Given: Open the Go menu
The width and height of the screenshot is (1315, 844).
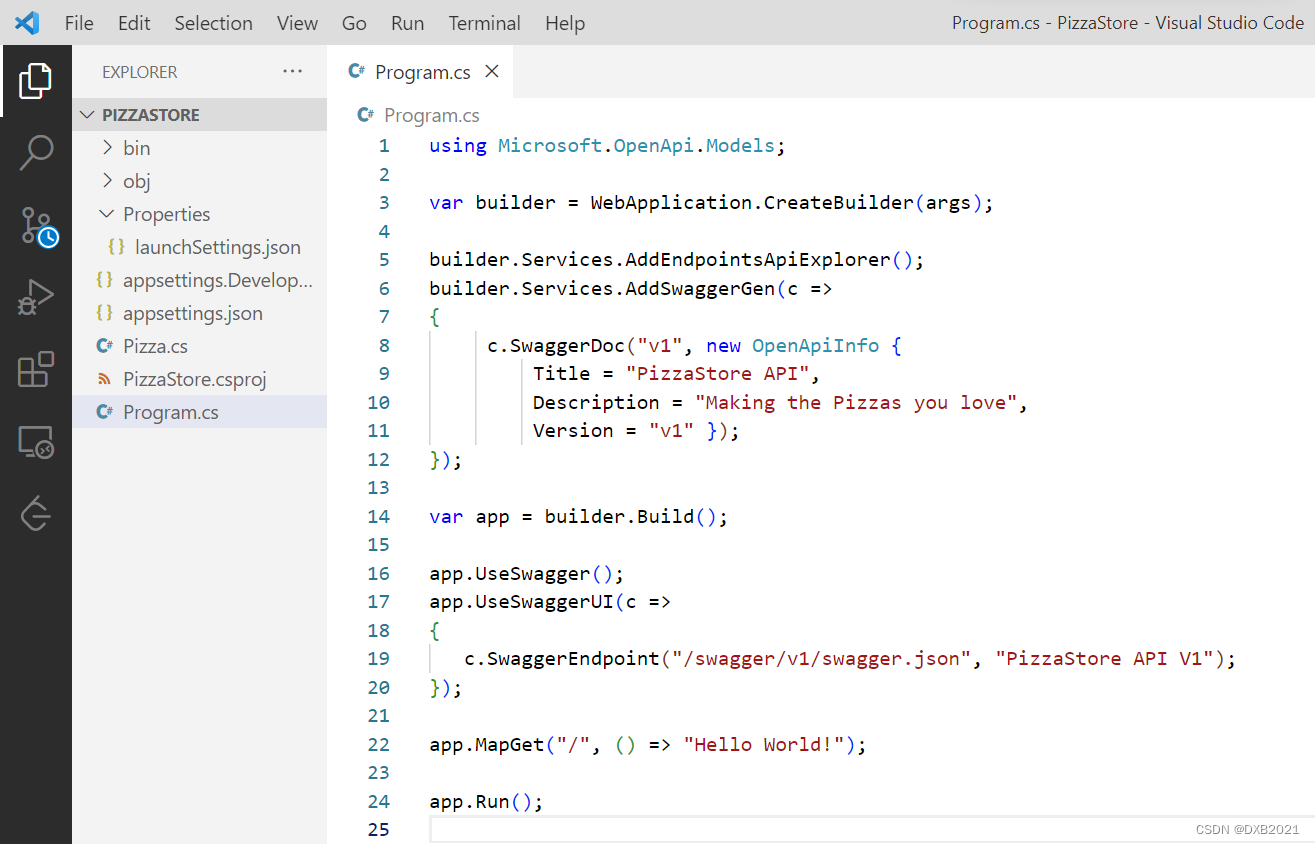Looking at the screenshot, I should point(354,23).
